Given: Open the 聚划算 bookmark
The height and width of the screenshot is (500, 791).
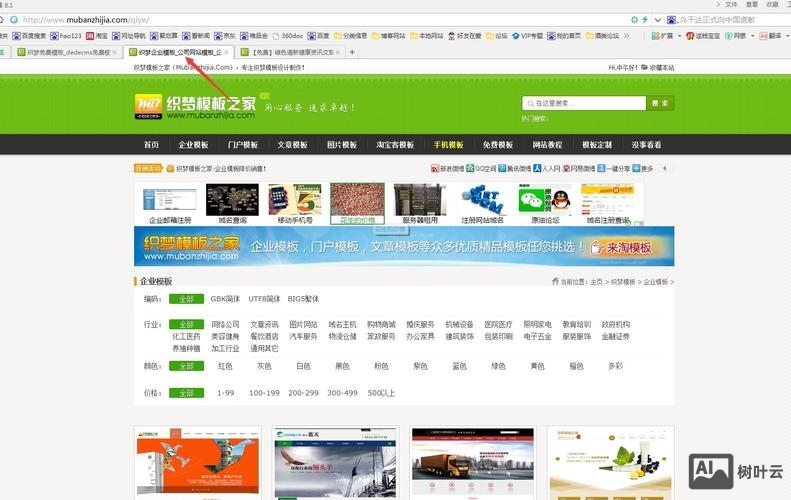Looking at the screenshot, I should coord(163,36).
